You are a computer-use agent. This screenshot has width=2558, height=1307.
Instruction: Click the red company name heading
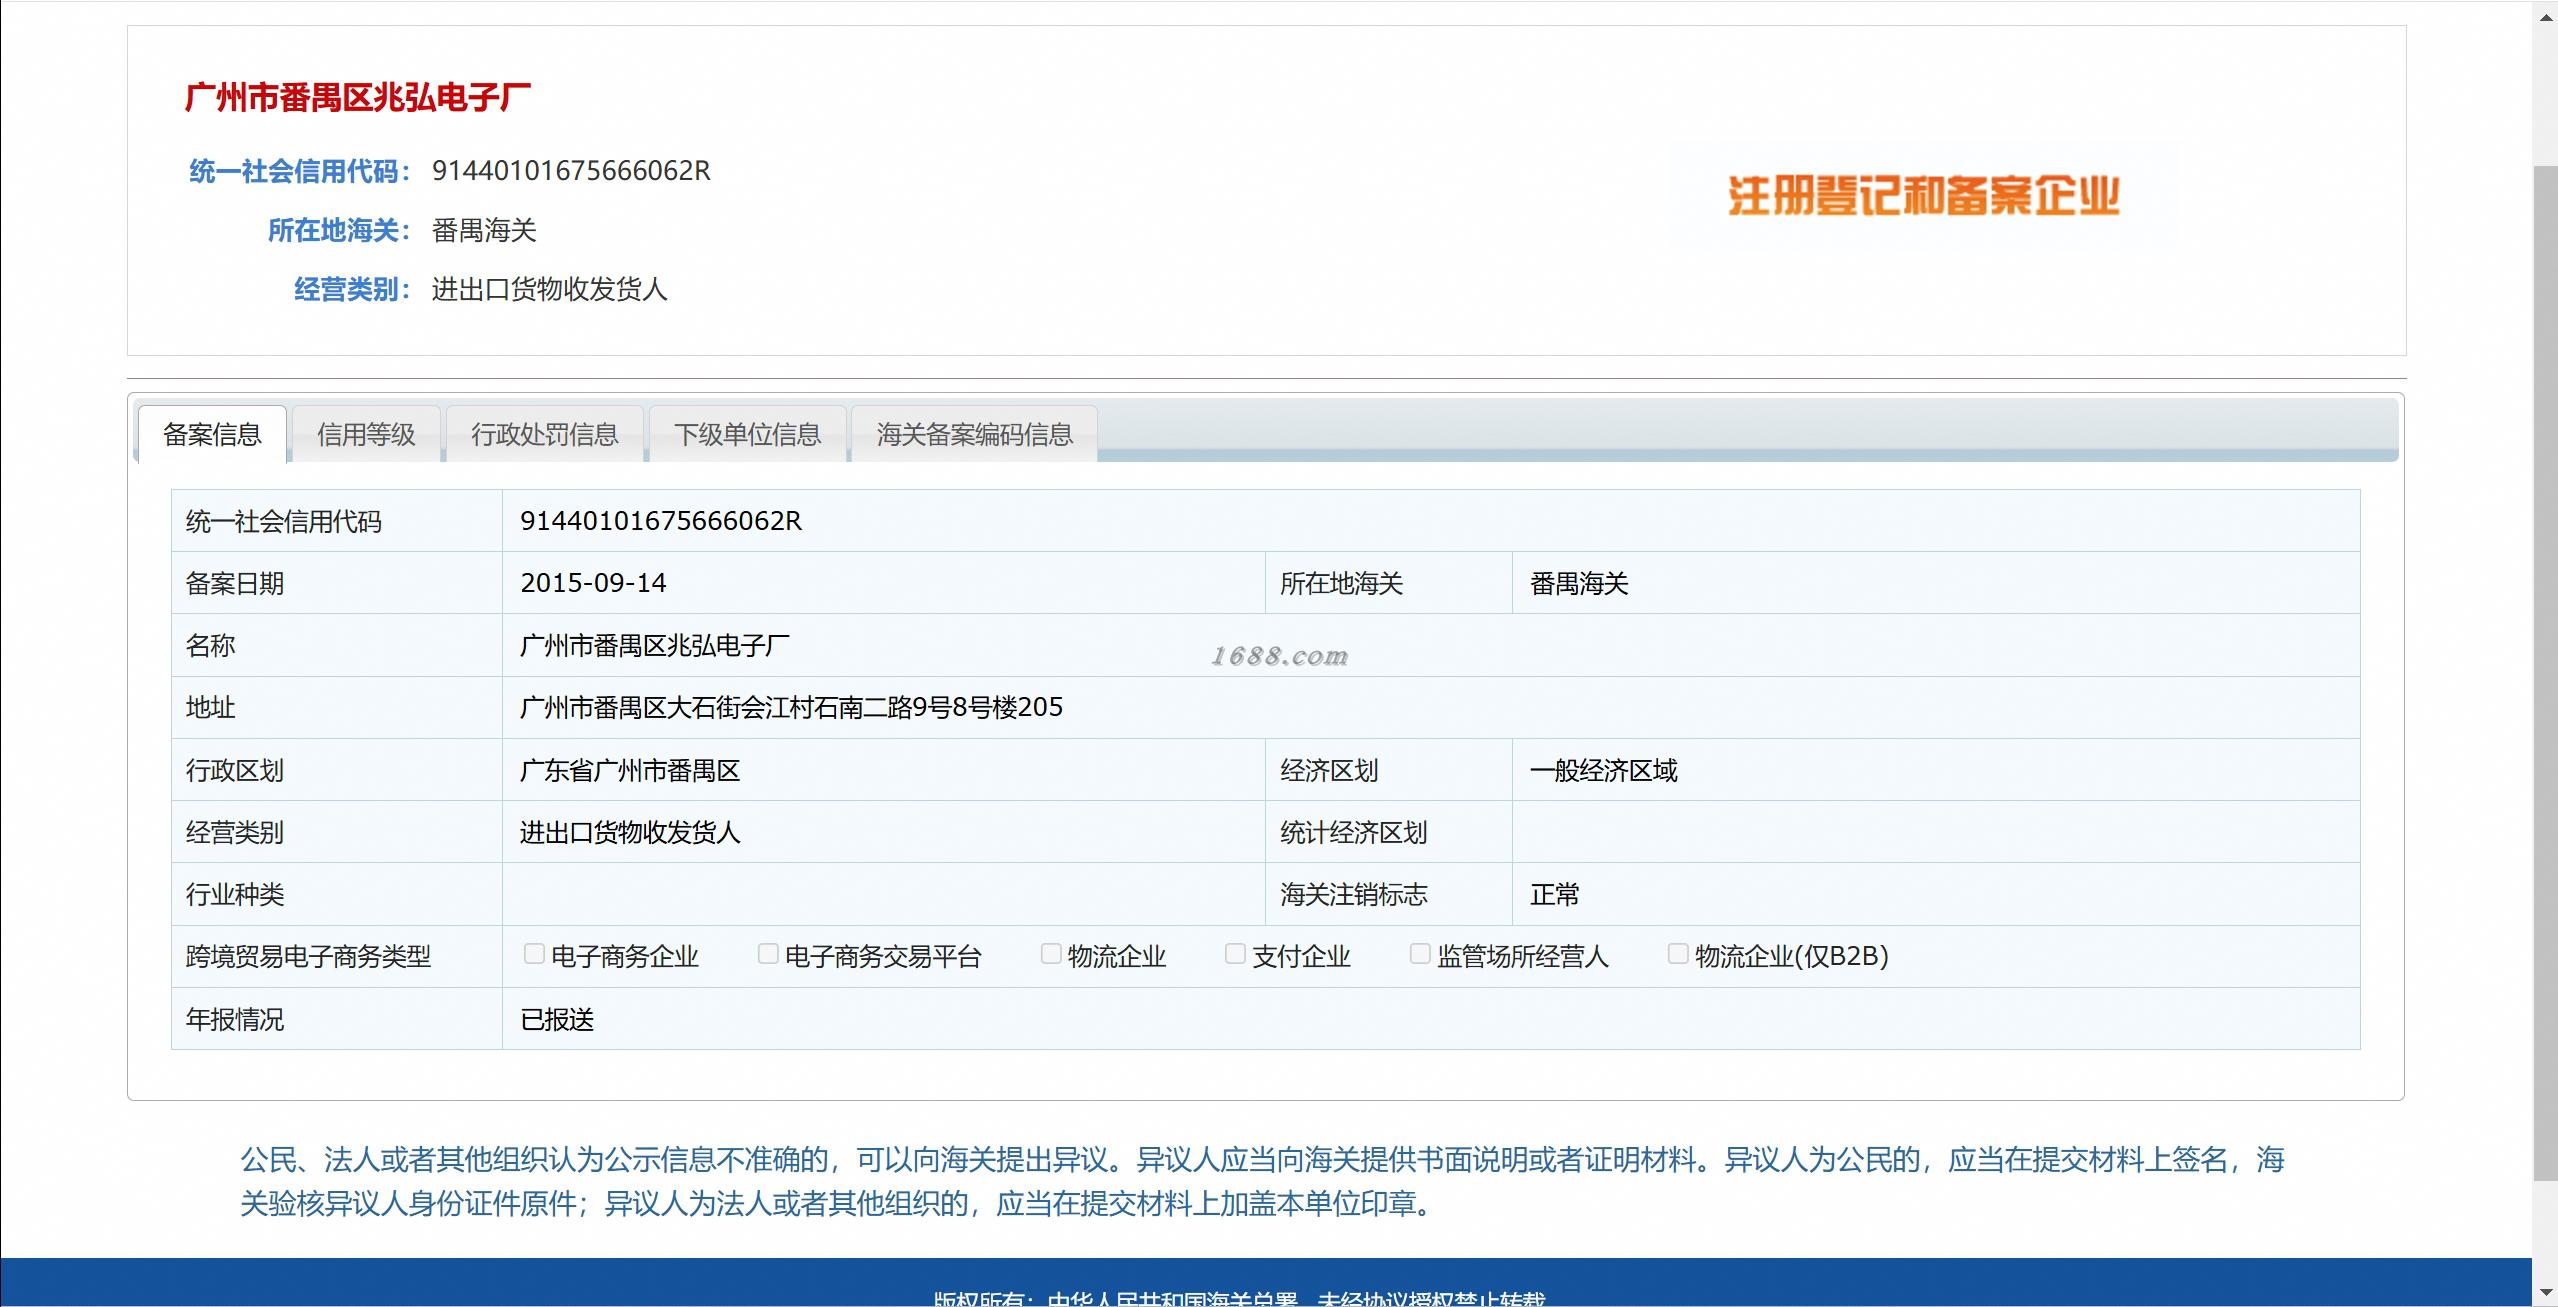pyautogui.click(x=358, y=98)
